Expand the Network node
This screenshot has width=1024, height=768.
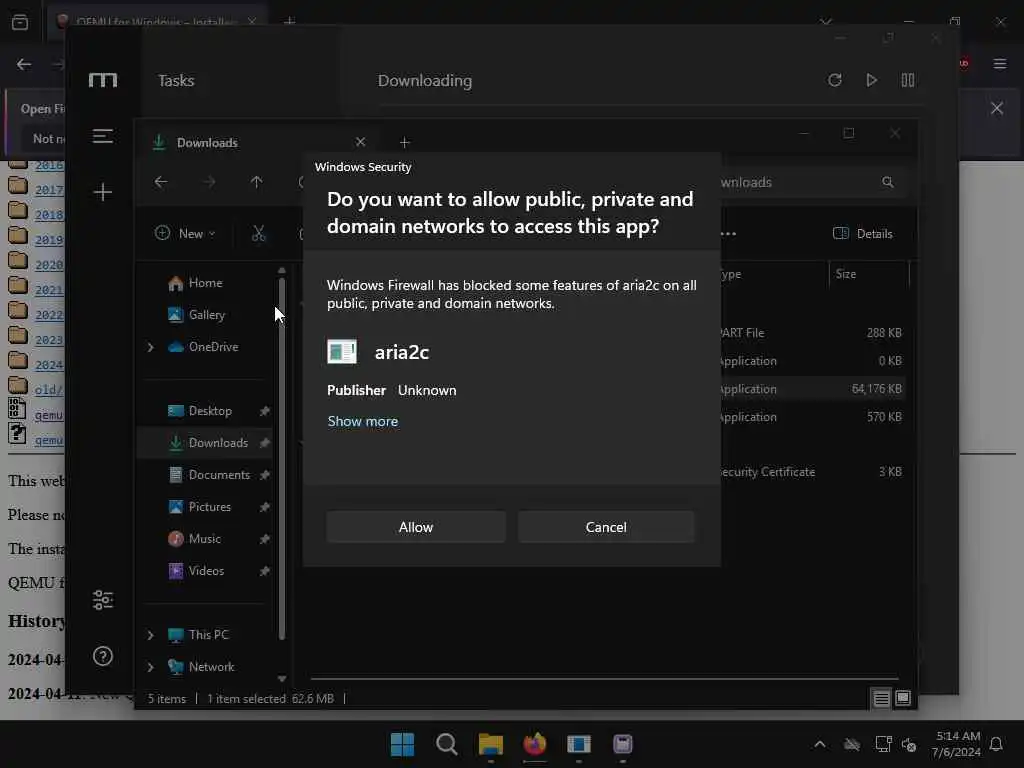[151, 667]
